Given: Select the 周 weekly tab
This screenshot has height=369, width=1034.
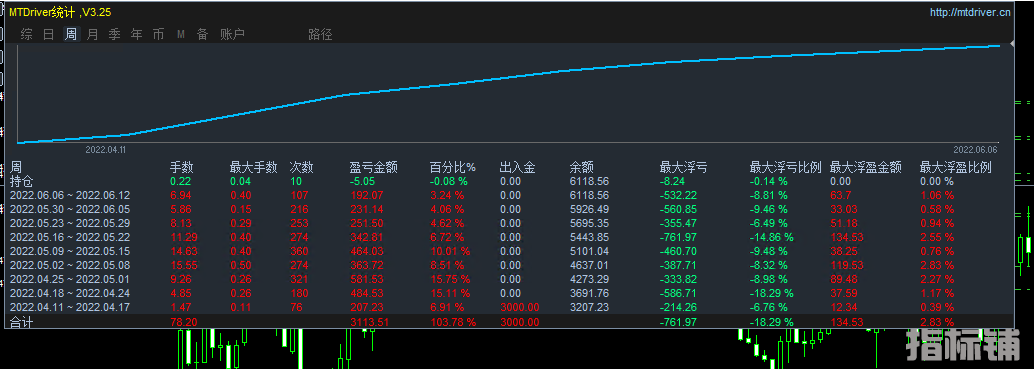Looking at the screenshot, I should pos(71,34).
